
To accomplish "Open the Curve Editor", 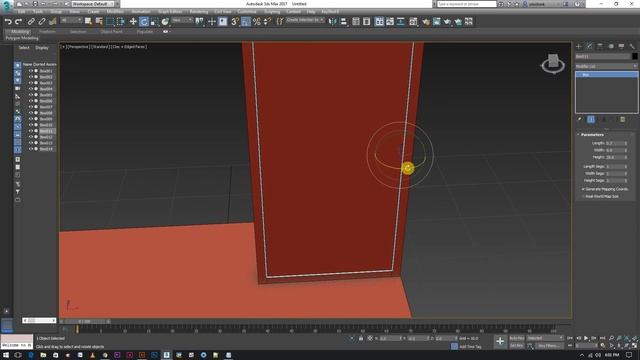I will [x=390, y=22].
